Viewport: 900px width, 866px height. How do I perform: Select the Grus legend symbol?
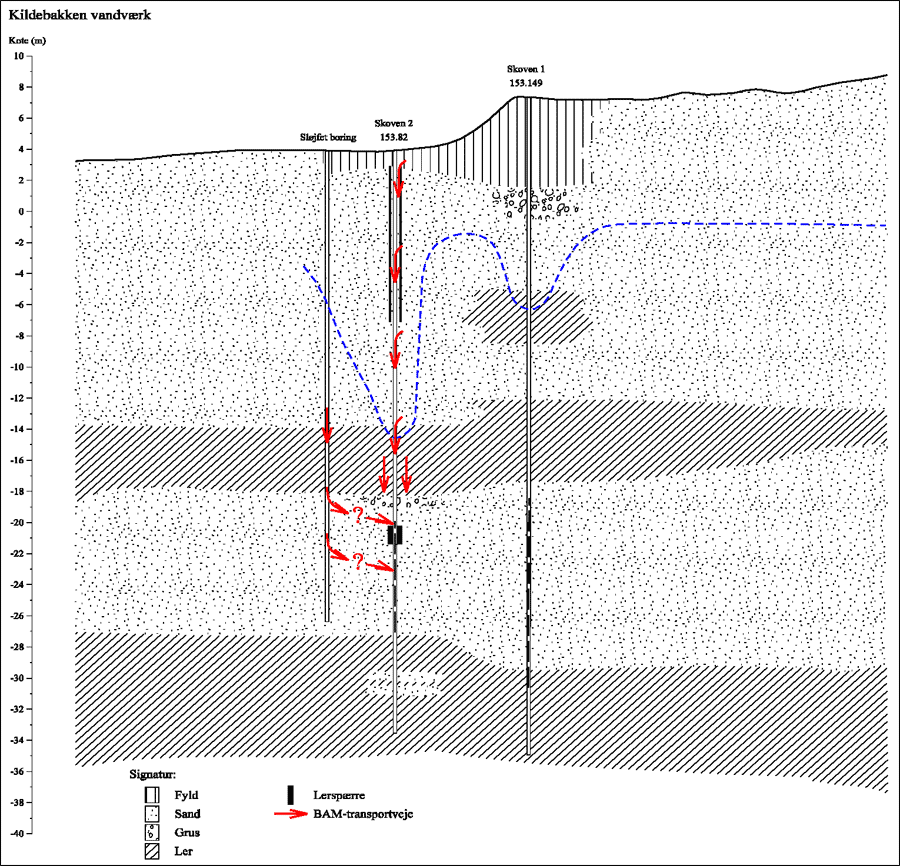pyautogui.click(x=151, y=832)
